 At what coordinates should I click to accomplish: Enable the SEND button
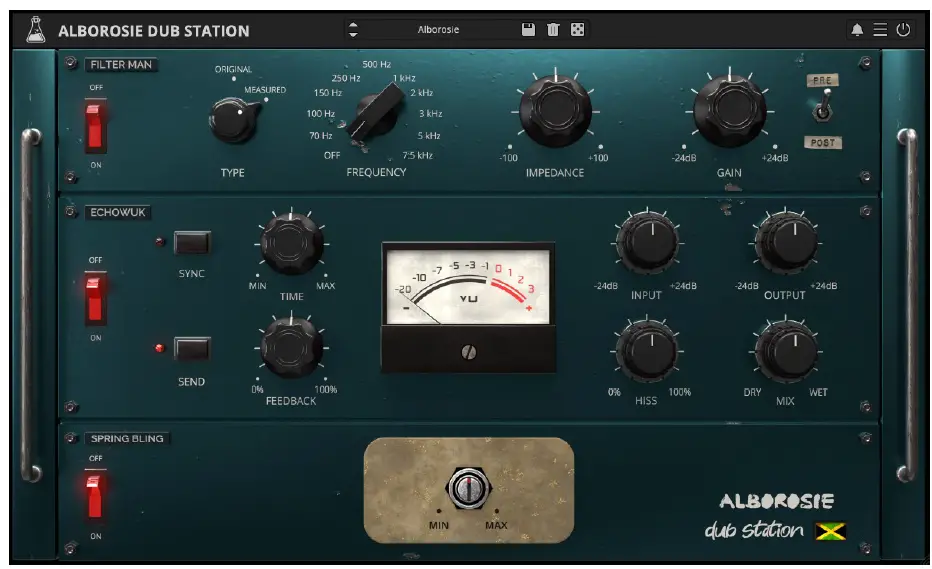click(192, 348)
